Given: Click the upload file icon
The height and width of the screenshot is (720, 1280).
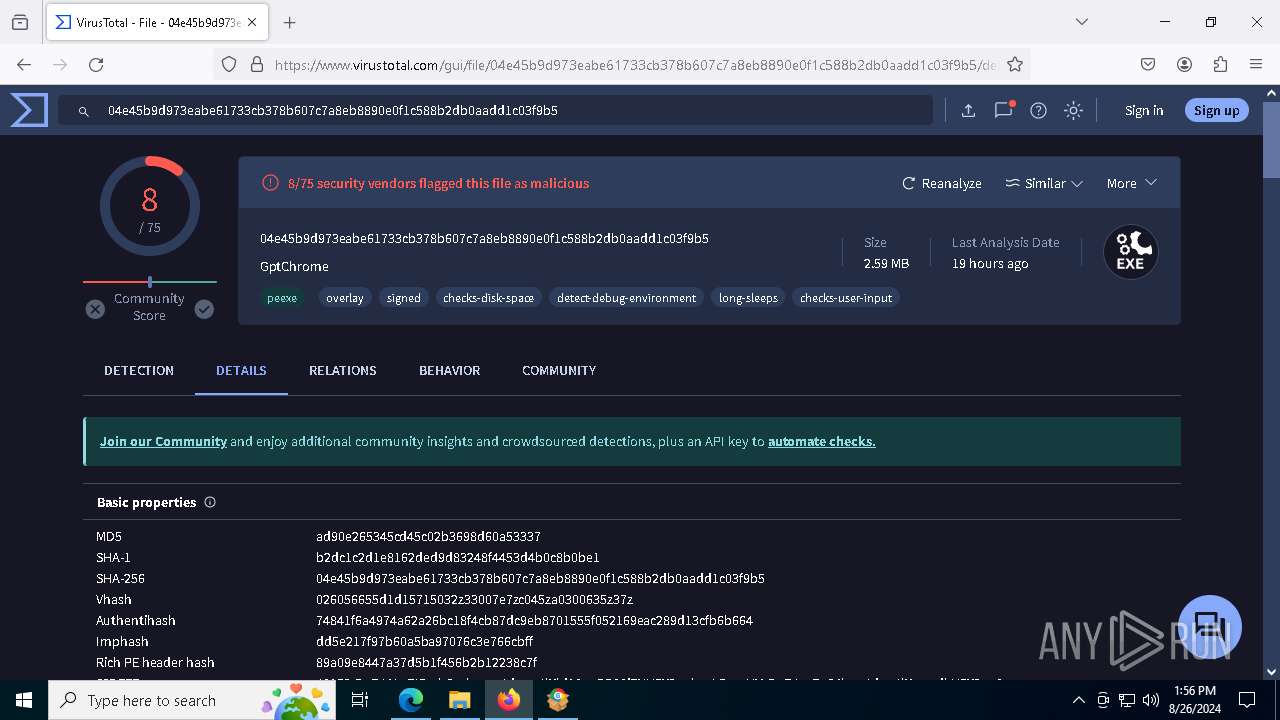Looking at the screenshot, I should [x=968, y=111].
